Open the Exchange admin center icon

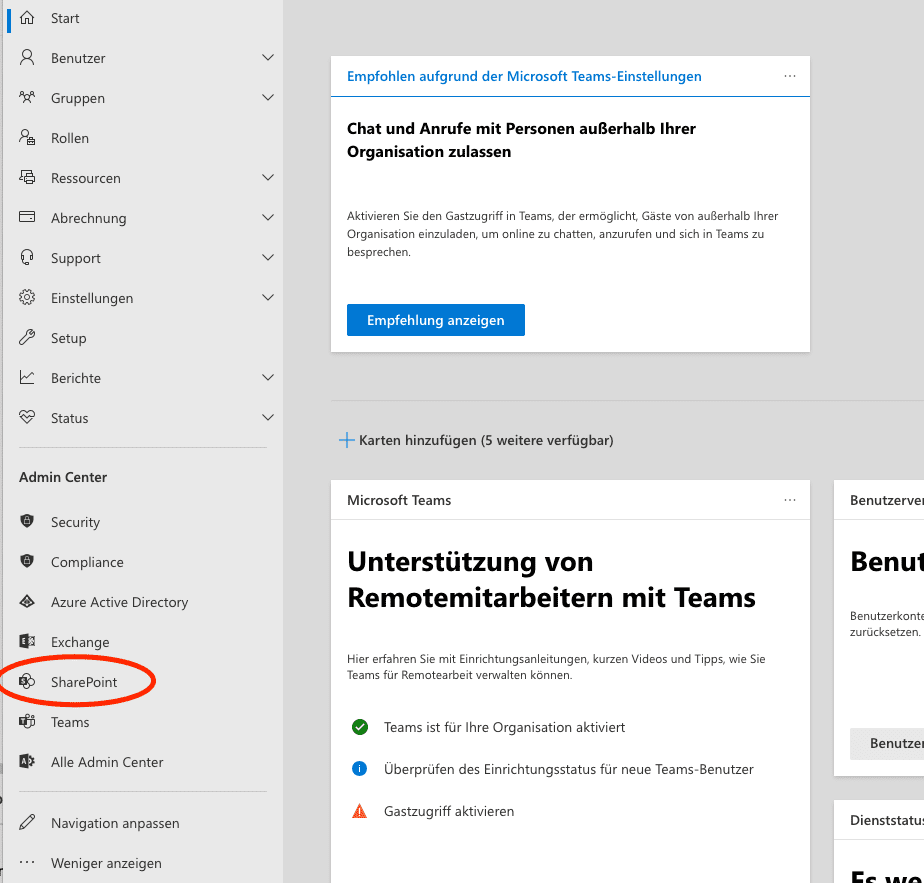27,641
